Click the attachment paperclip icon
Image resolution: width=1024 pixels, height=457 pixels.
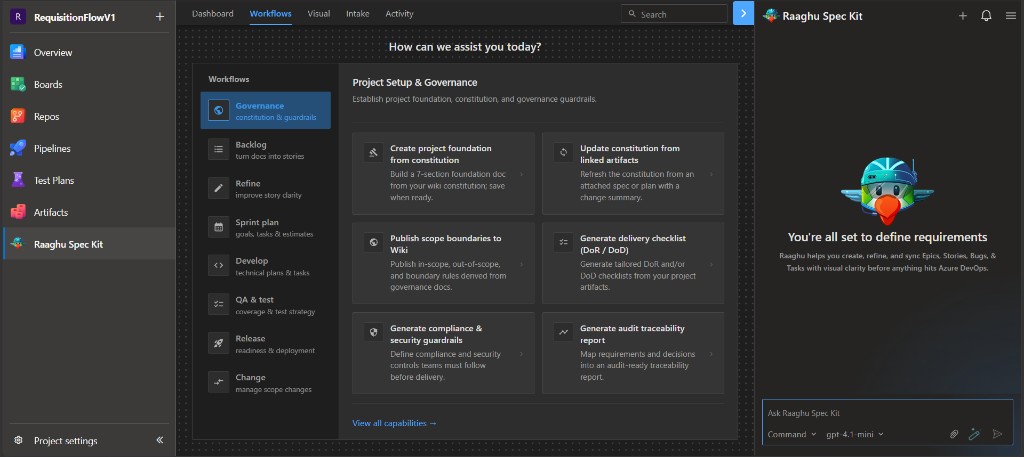954,434
